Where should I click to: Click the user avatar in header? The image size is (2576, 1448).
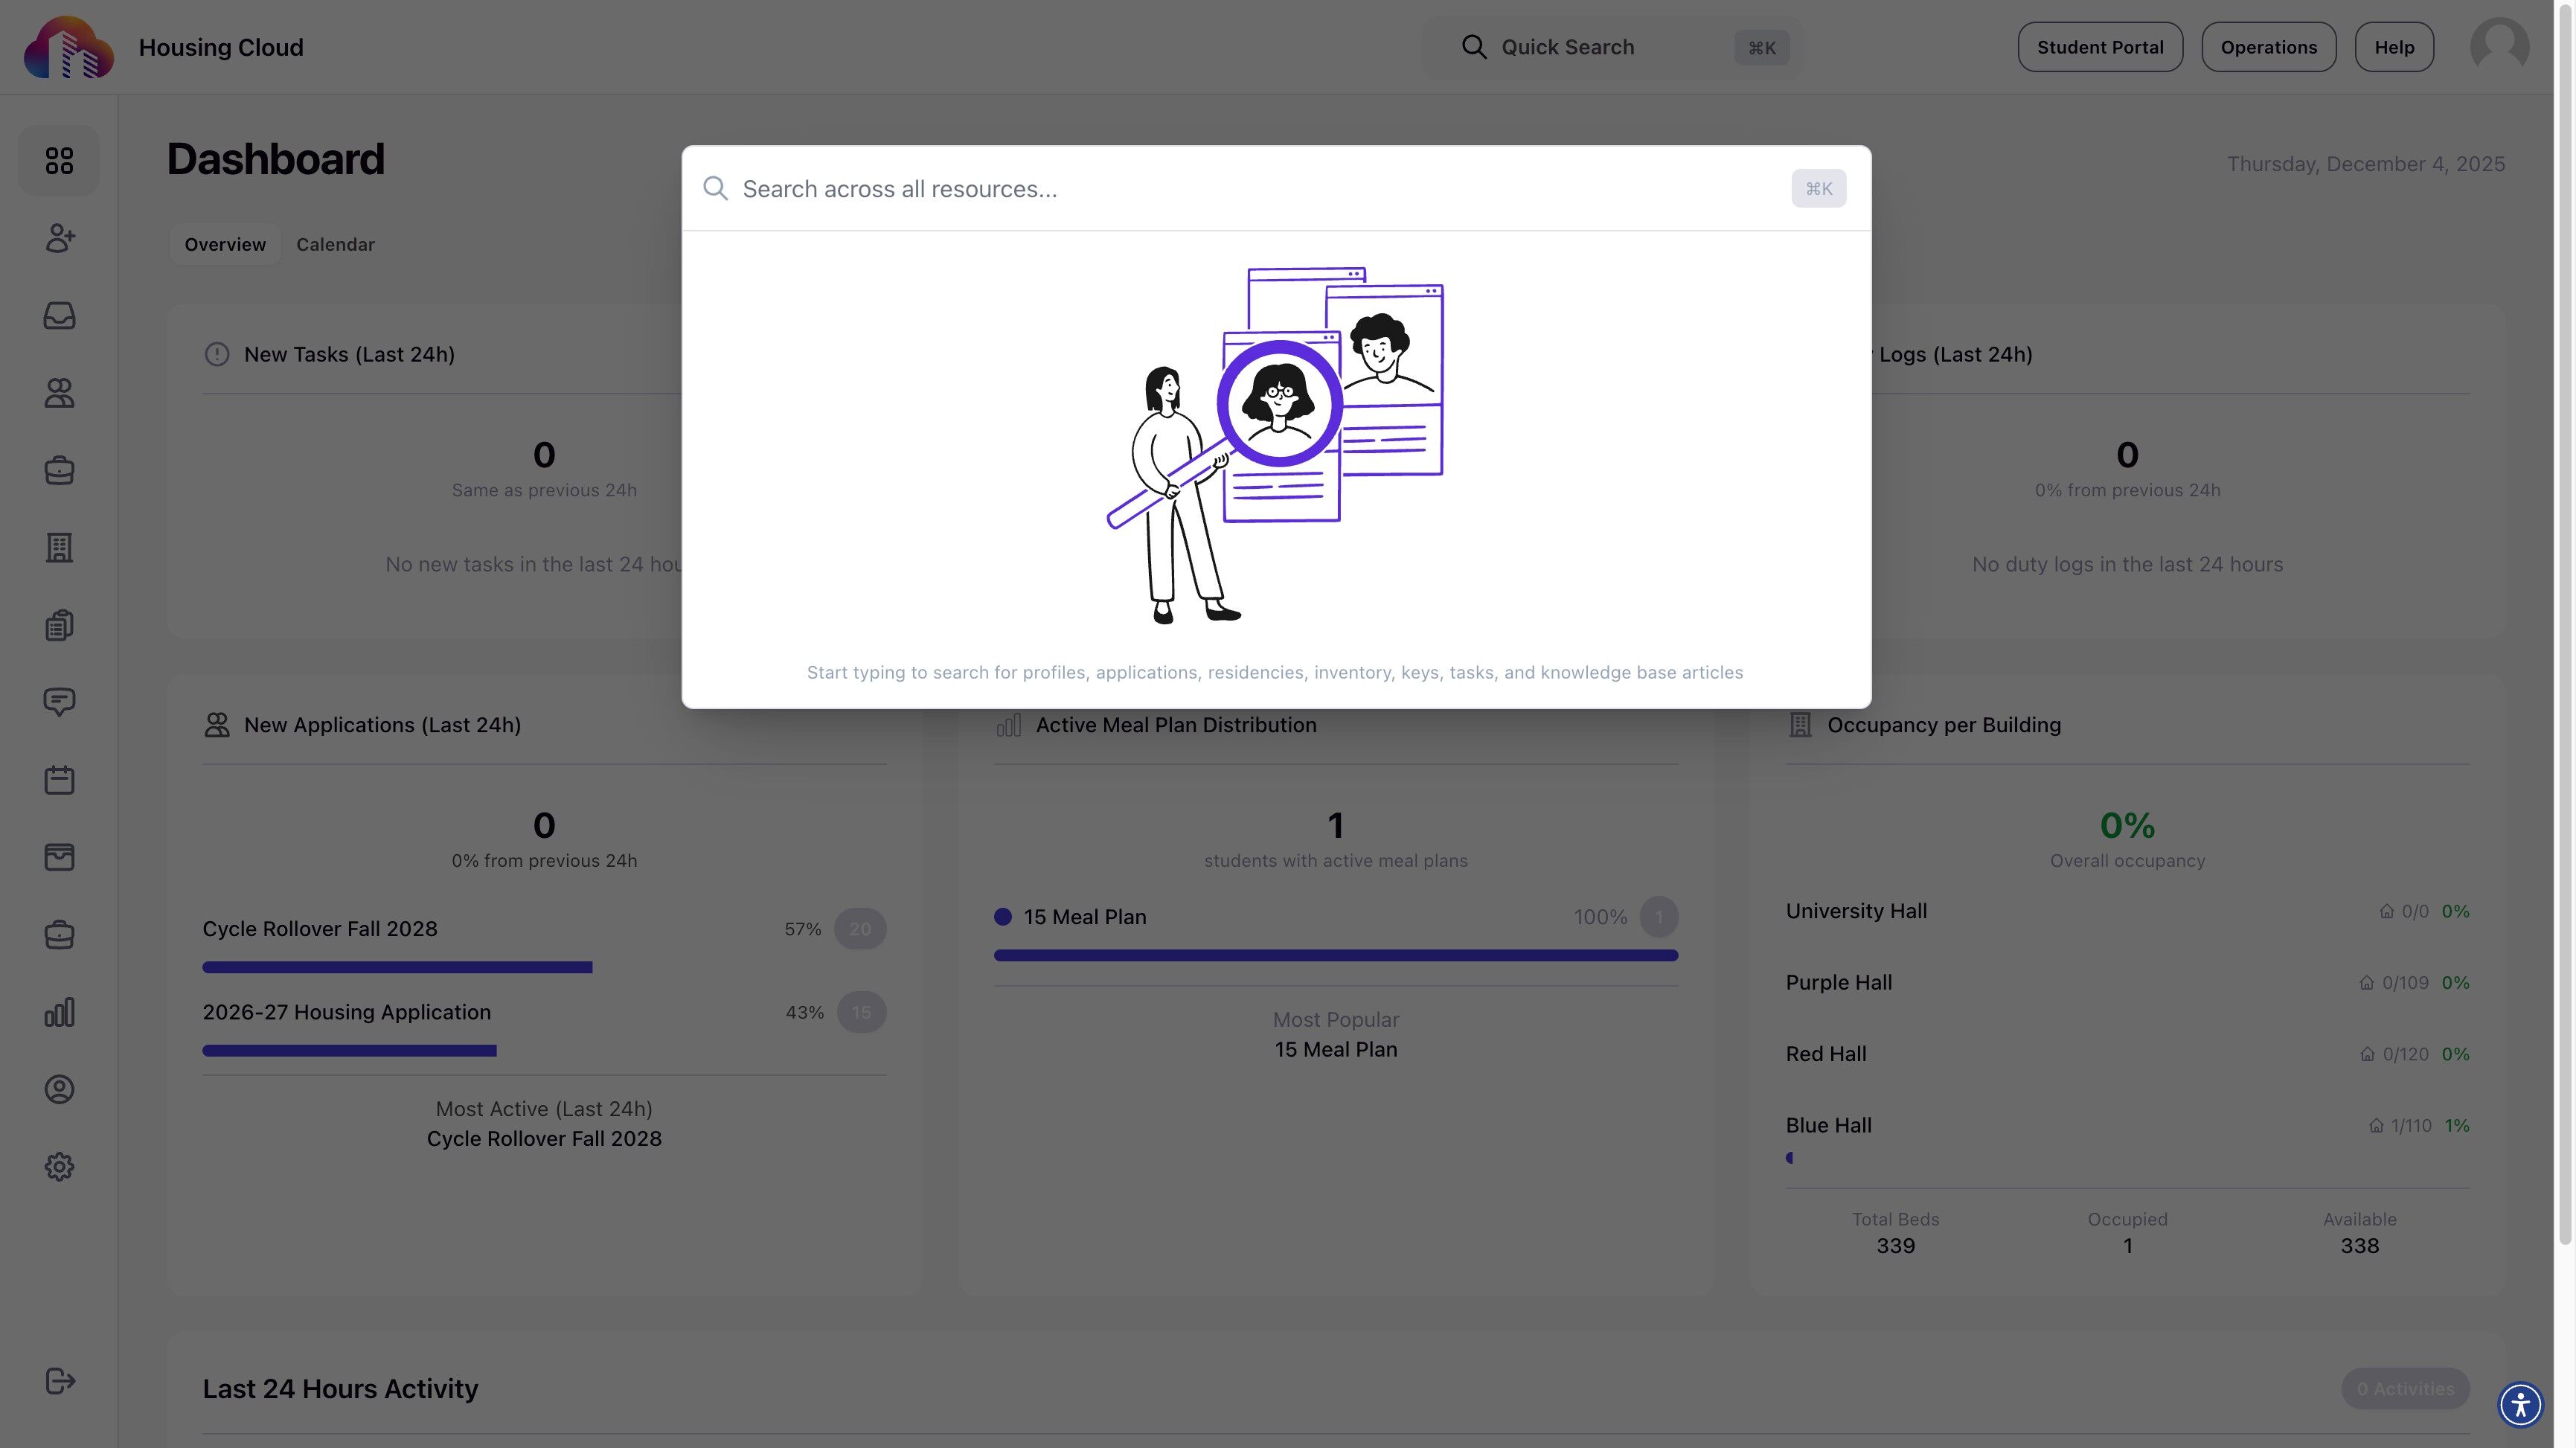coord(2499,47)
